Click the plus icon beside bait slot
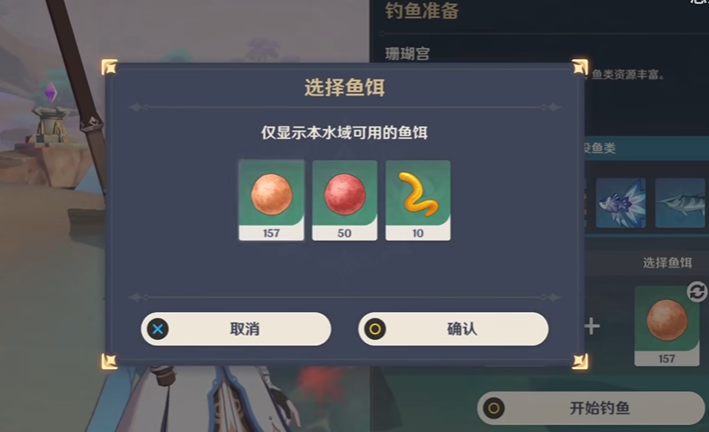The image size is (709, 432). coord(591,326)
